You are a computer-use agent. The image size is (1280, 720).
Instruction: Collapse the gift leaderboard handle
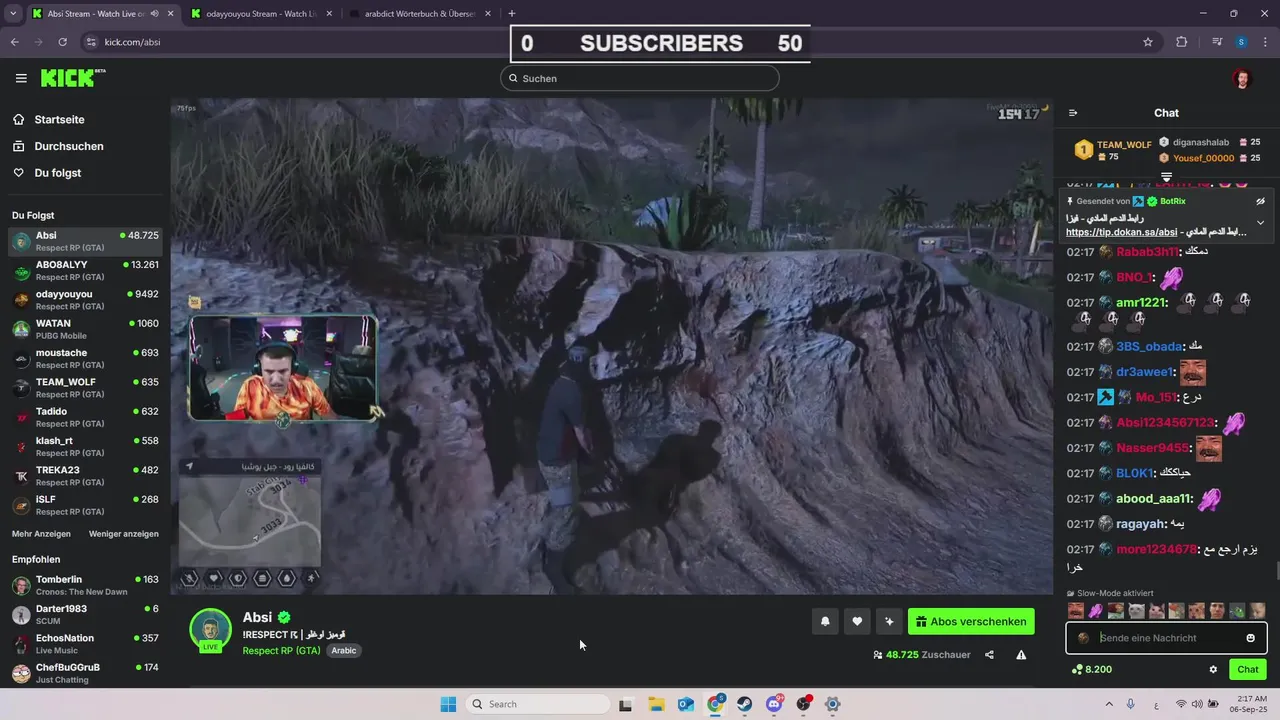1166,177
